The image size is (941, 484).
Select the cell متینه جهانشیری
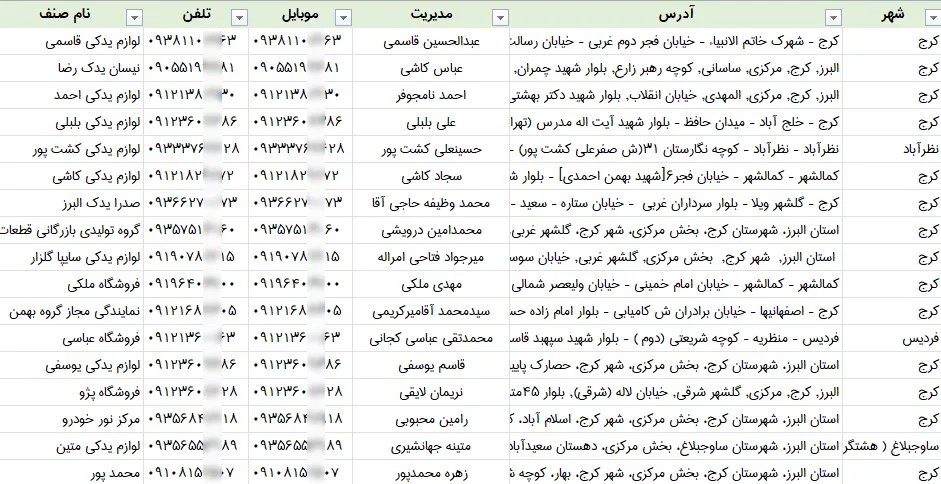(x=431, y=447)
